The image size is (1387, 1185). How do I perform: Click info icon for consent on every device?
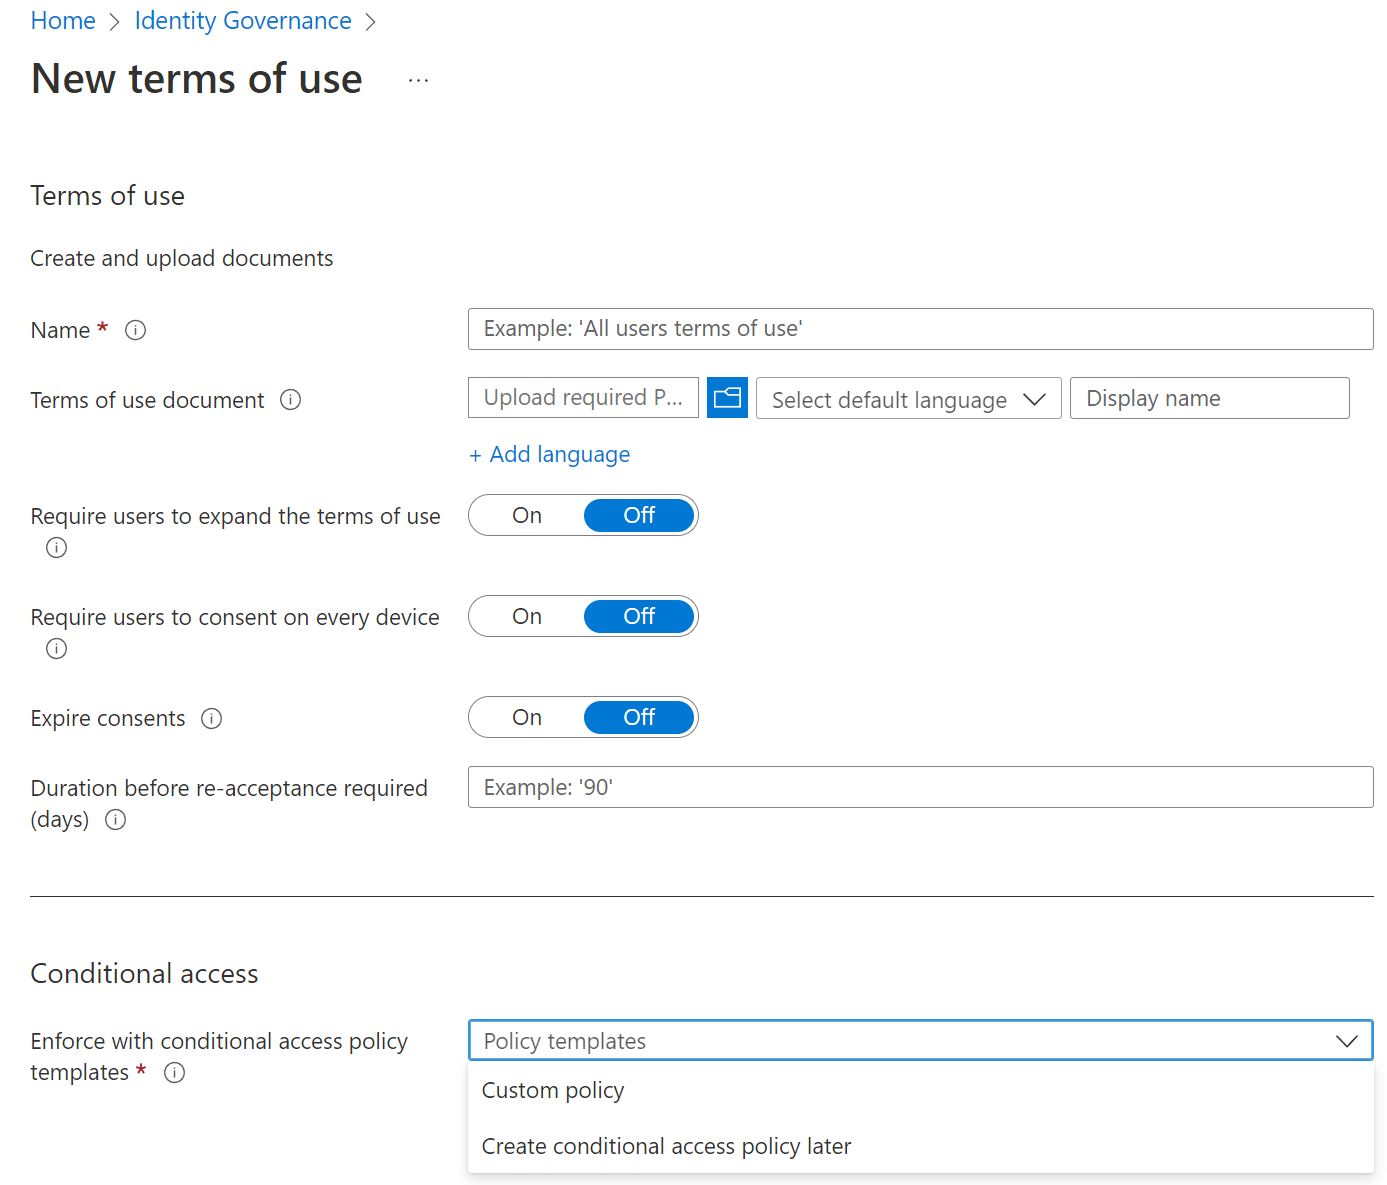click(x=56, y=648)
